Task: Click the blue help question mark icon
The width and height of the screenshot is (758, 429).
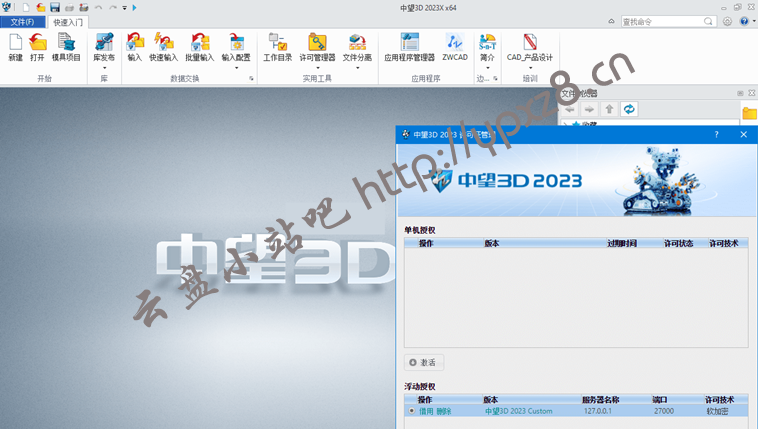Action: (x=744, y=21)
